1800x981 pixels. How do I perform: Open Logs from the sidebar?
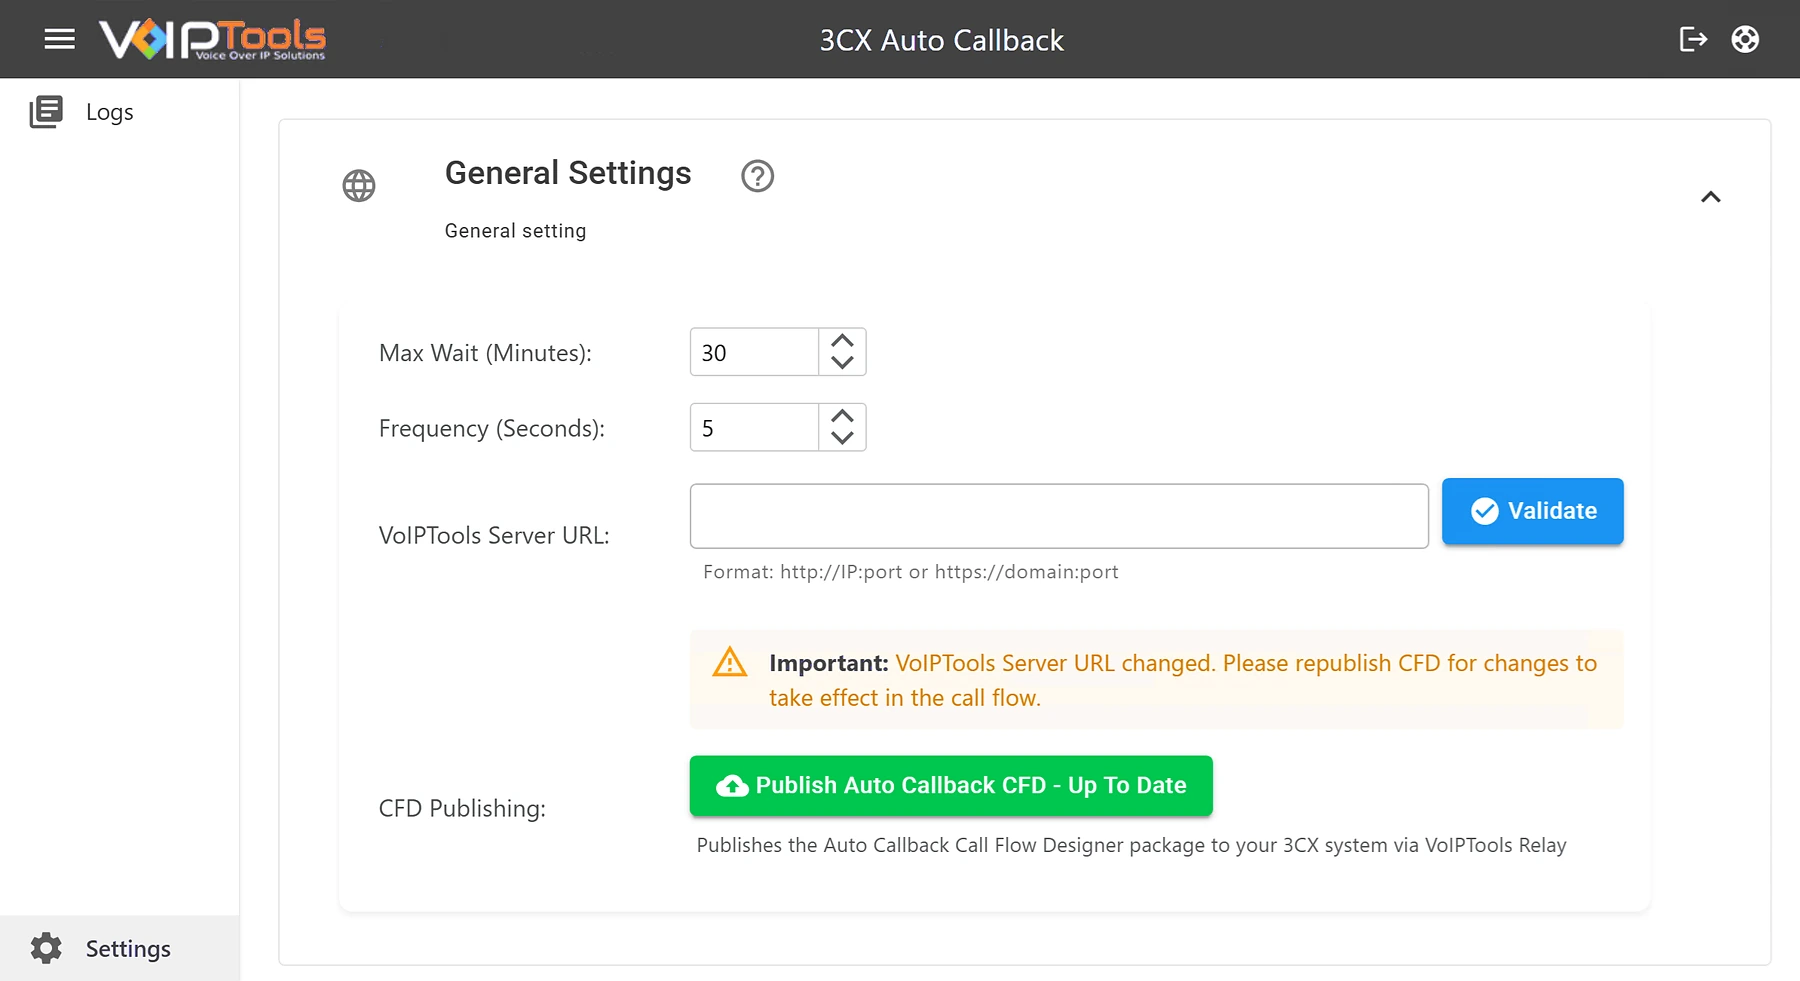(x=120, y=112)
